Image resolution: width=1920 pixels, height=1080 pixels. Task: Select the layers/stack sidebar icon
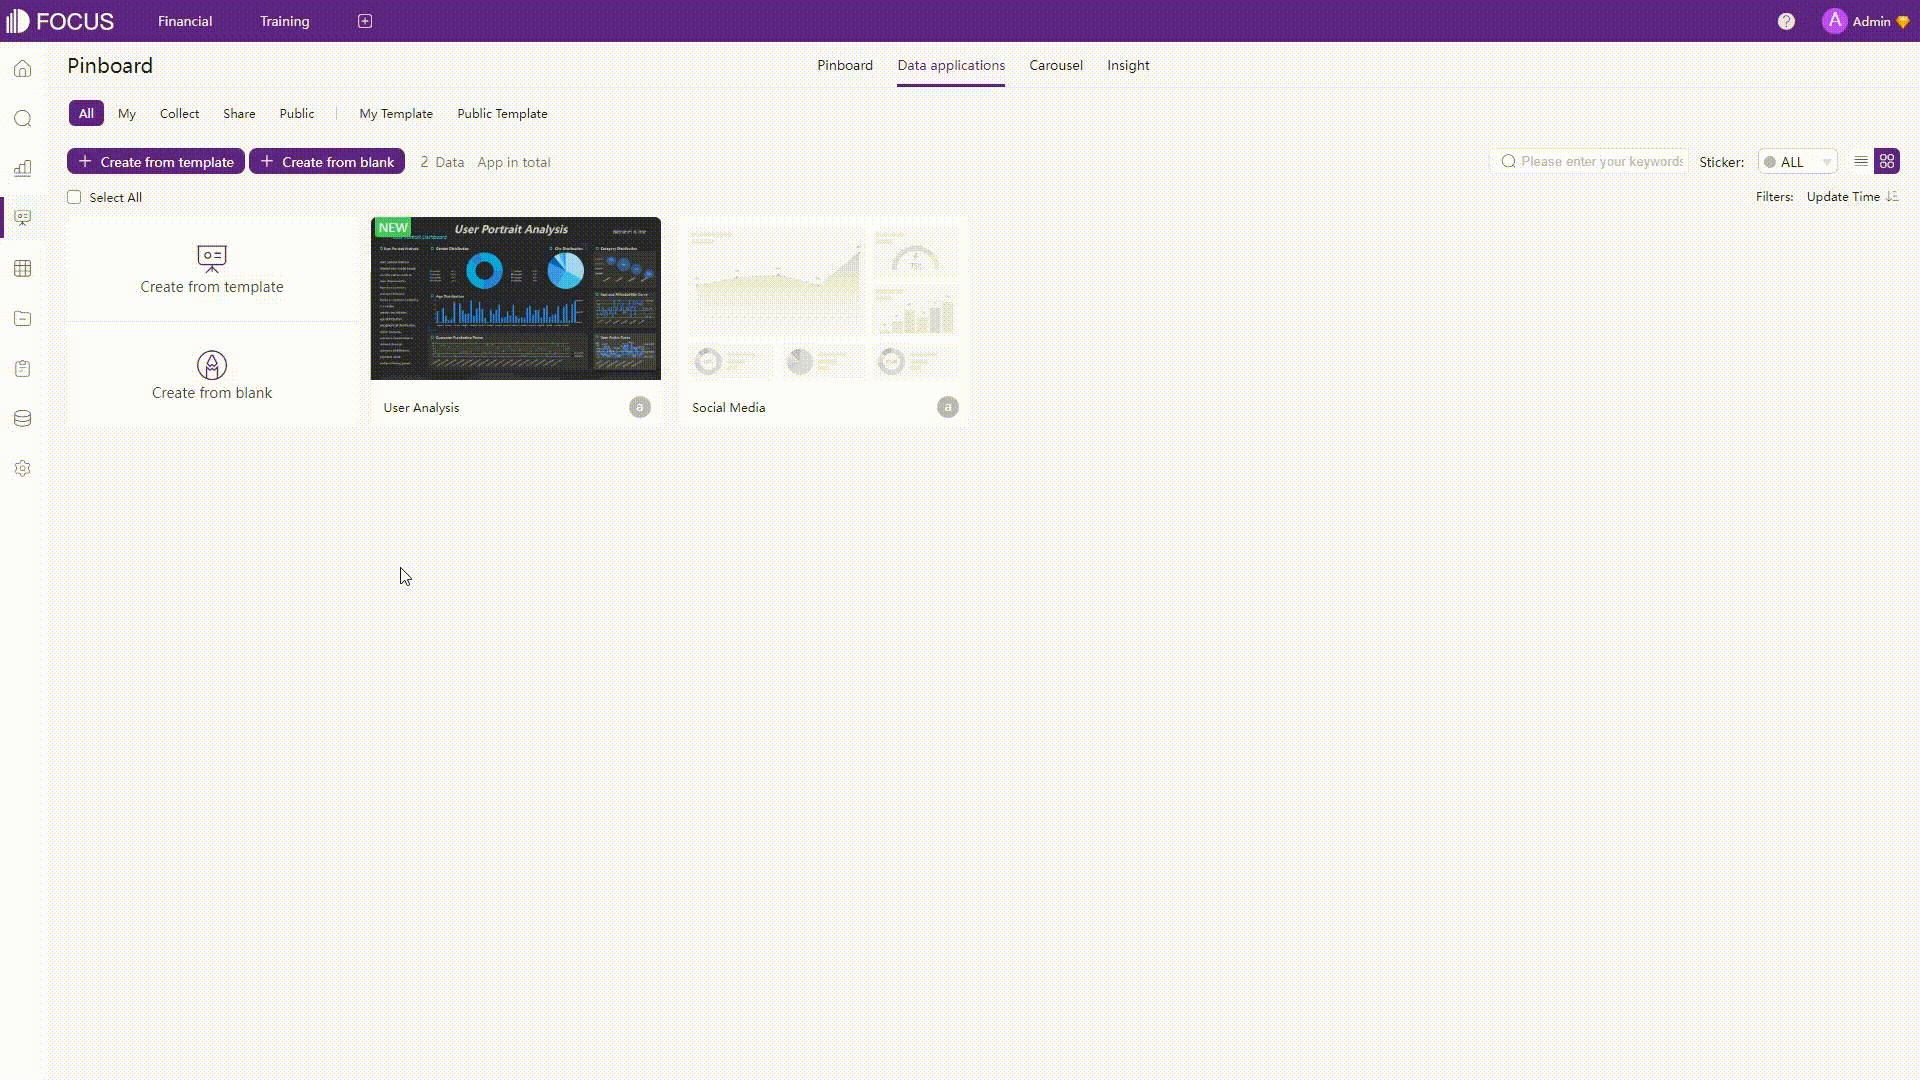[22, 418]
